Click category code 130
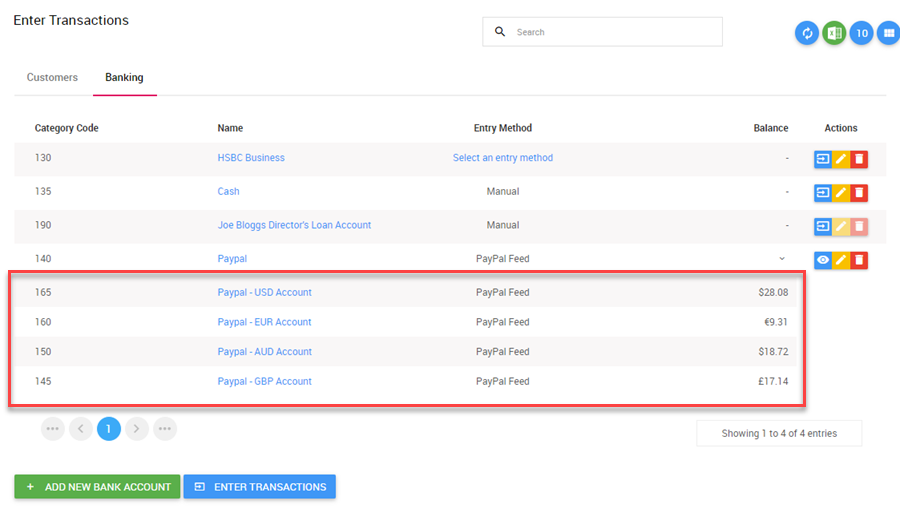The width and height of the screenshot is (900, 529). click(43, 158)
